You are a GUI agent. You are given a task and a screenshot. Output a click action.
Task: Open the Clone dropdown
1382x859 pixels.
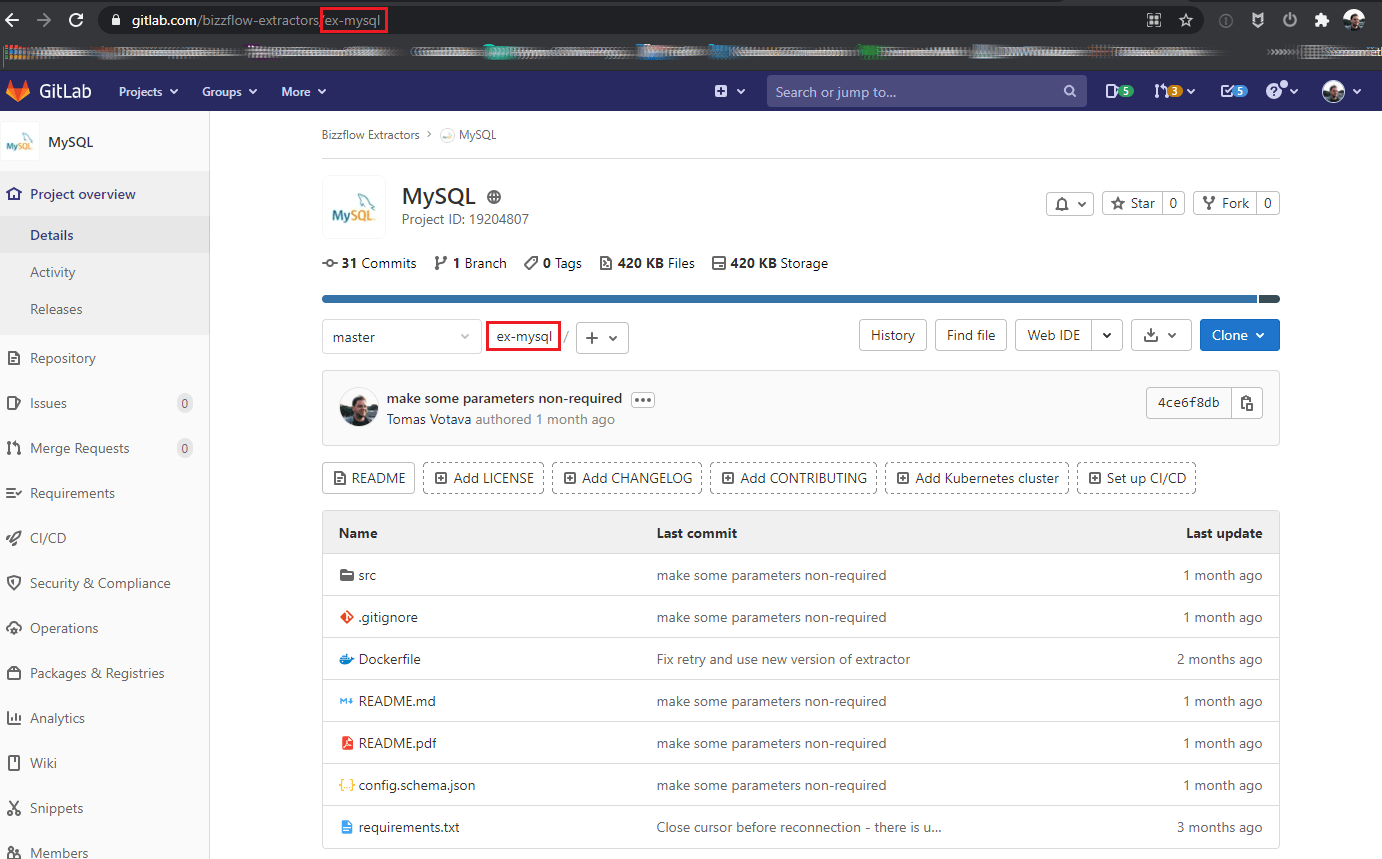(1240, 335)
